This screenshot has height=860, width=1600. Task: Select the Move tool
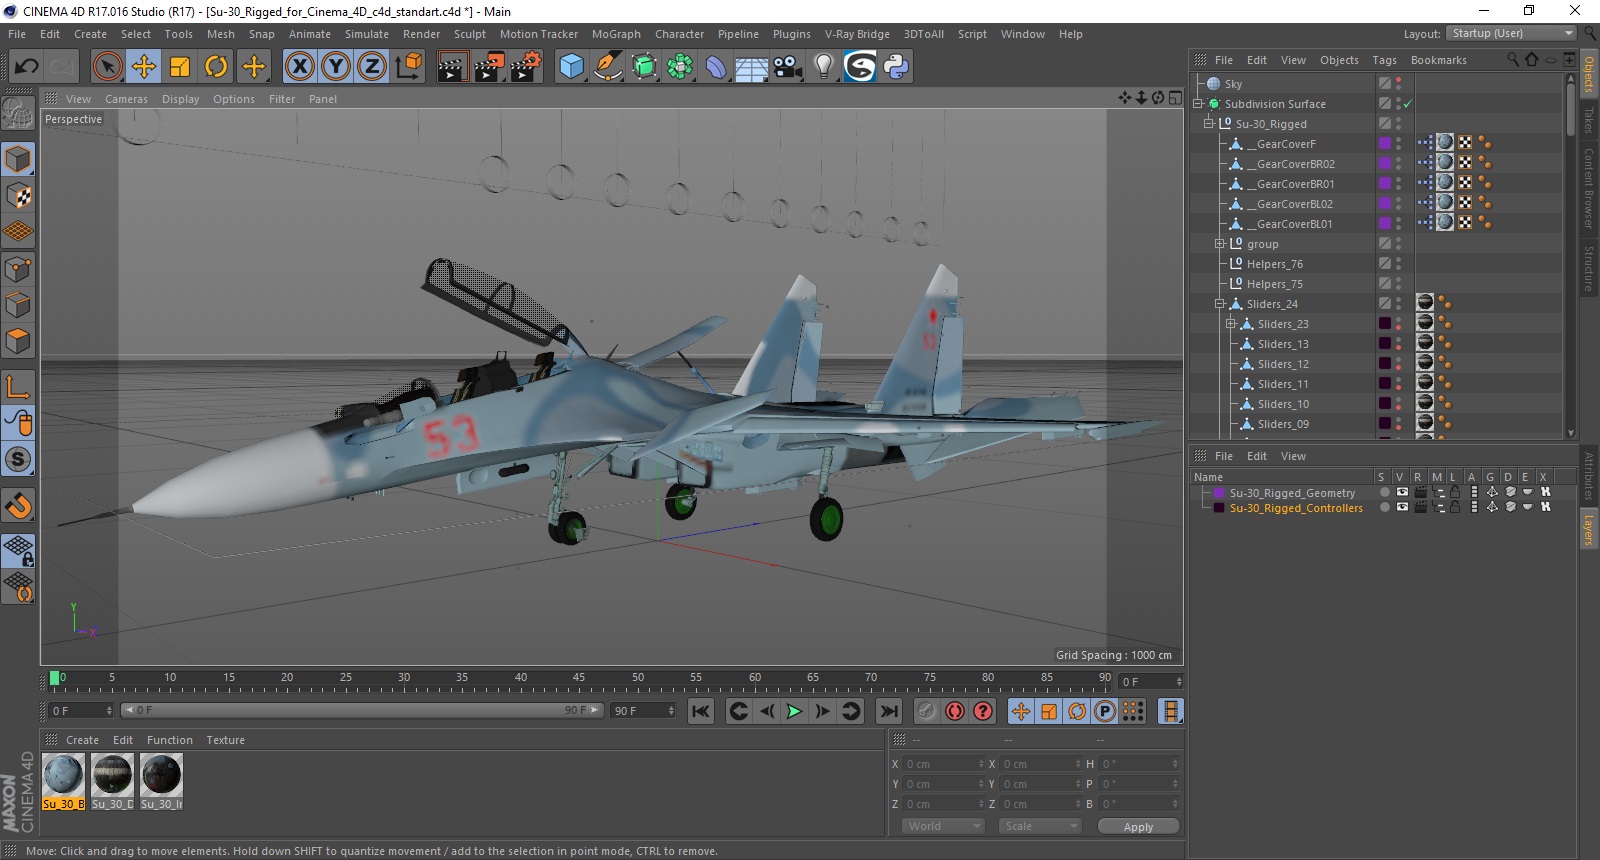pos(144,67)
